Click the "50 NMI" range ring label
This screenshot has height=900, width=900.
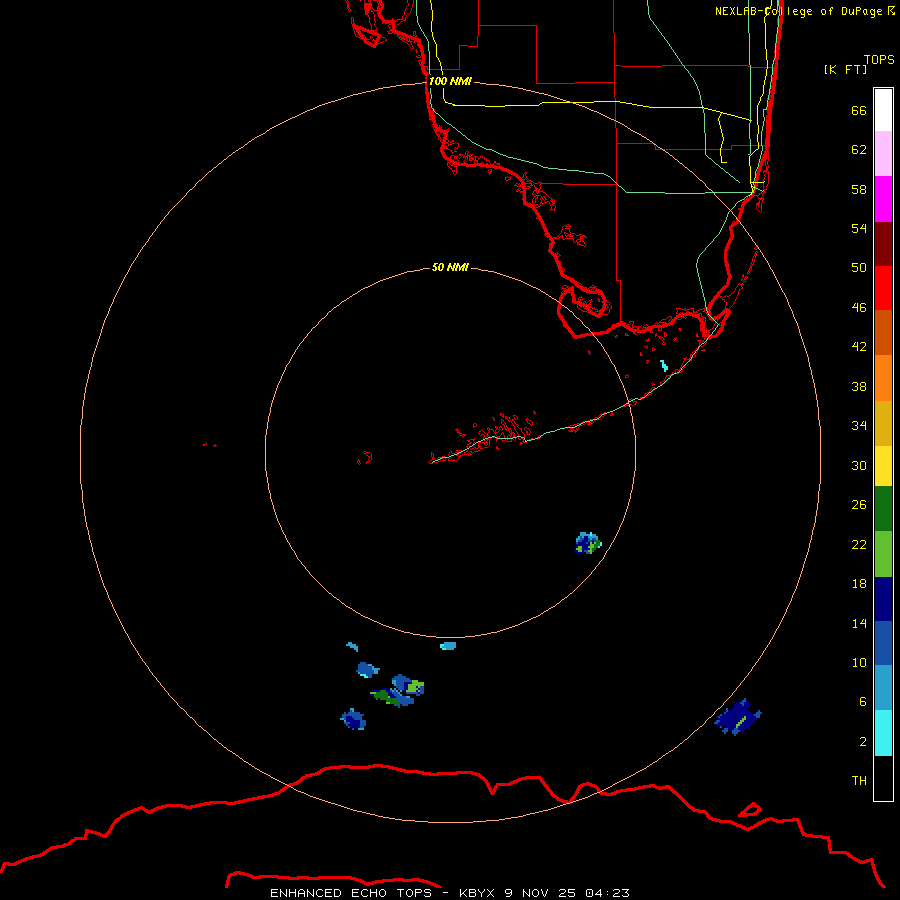pyautogui.click(x=450, y=267)
